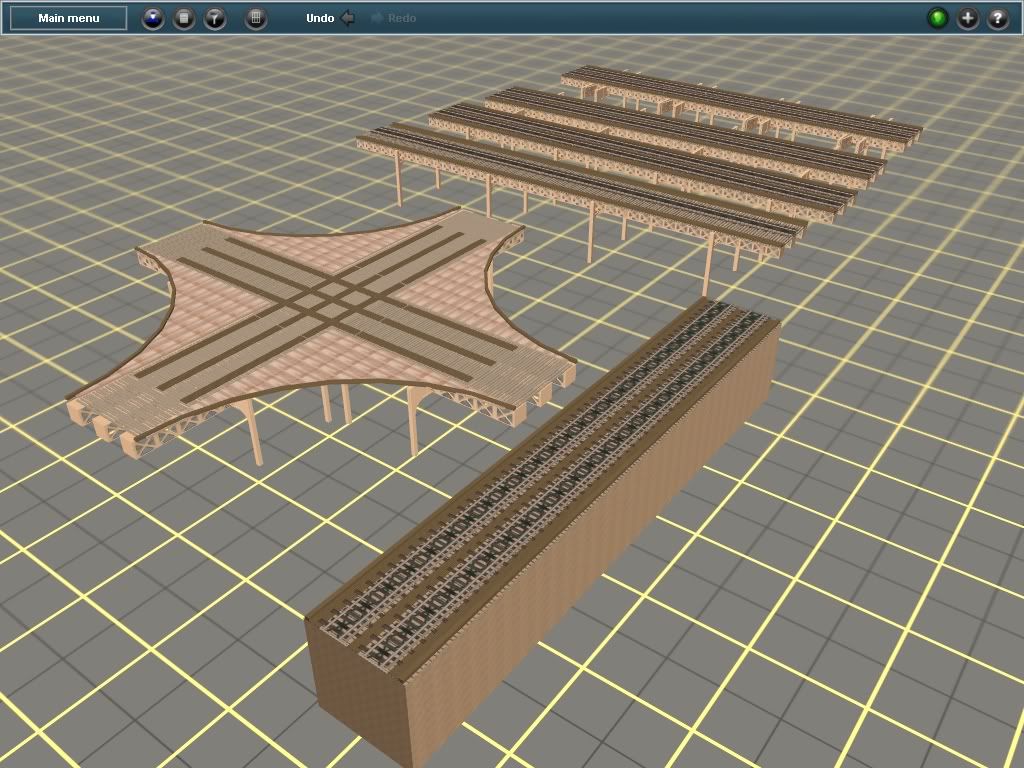Click the green status light indicator
The height and width of the screenshot is (768, 1024).
point(938,18)
